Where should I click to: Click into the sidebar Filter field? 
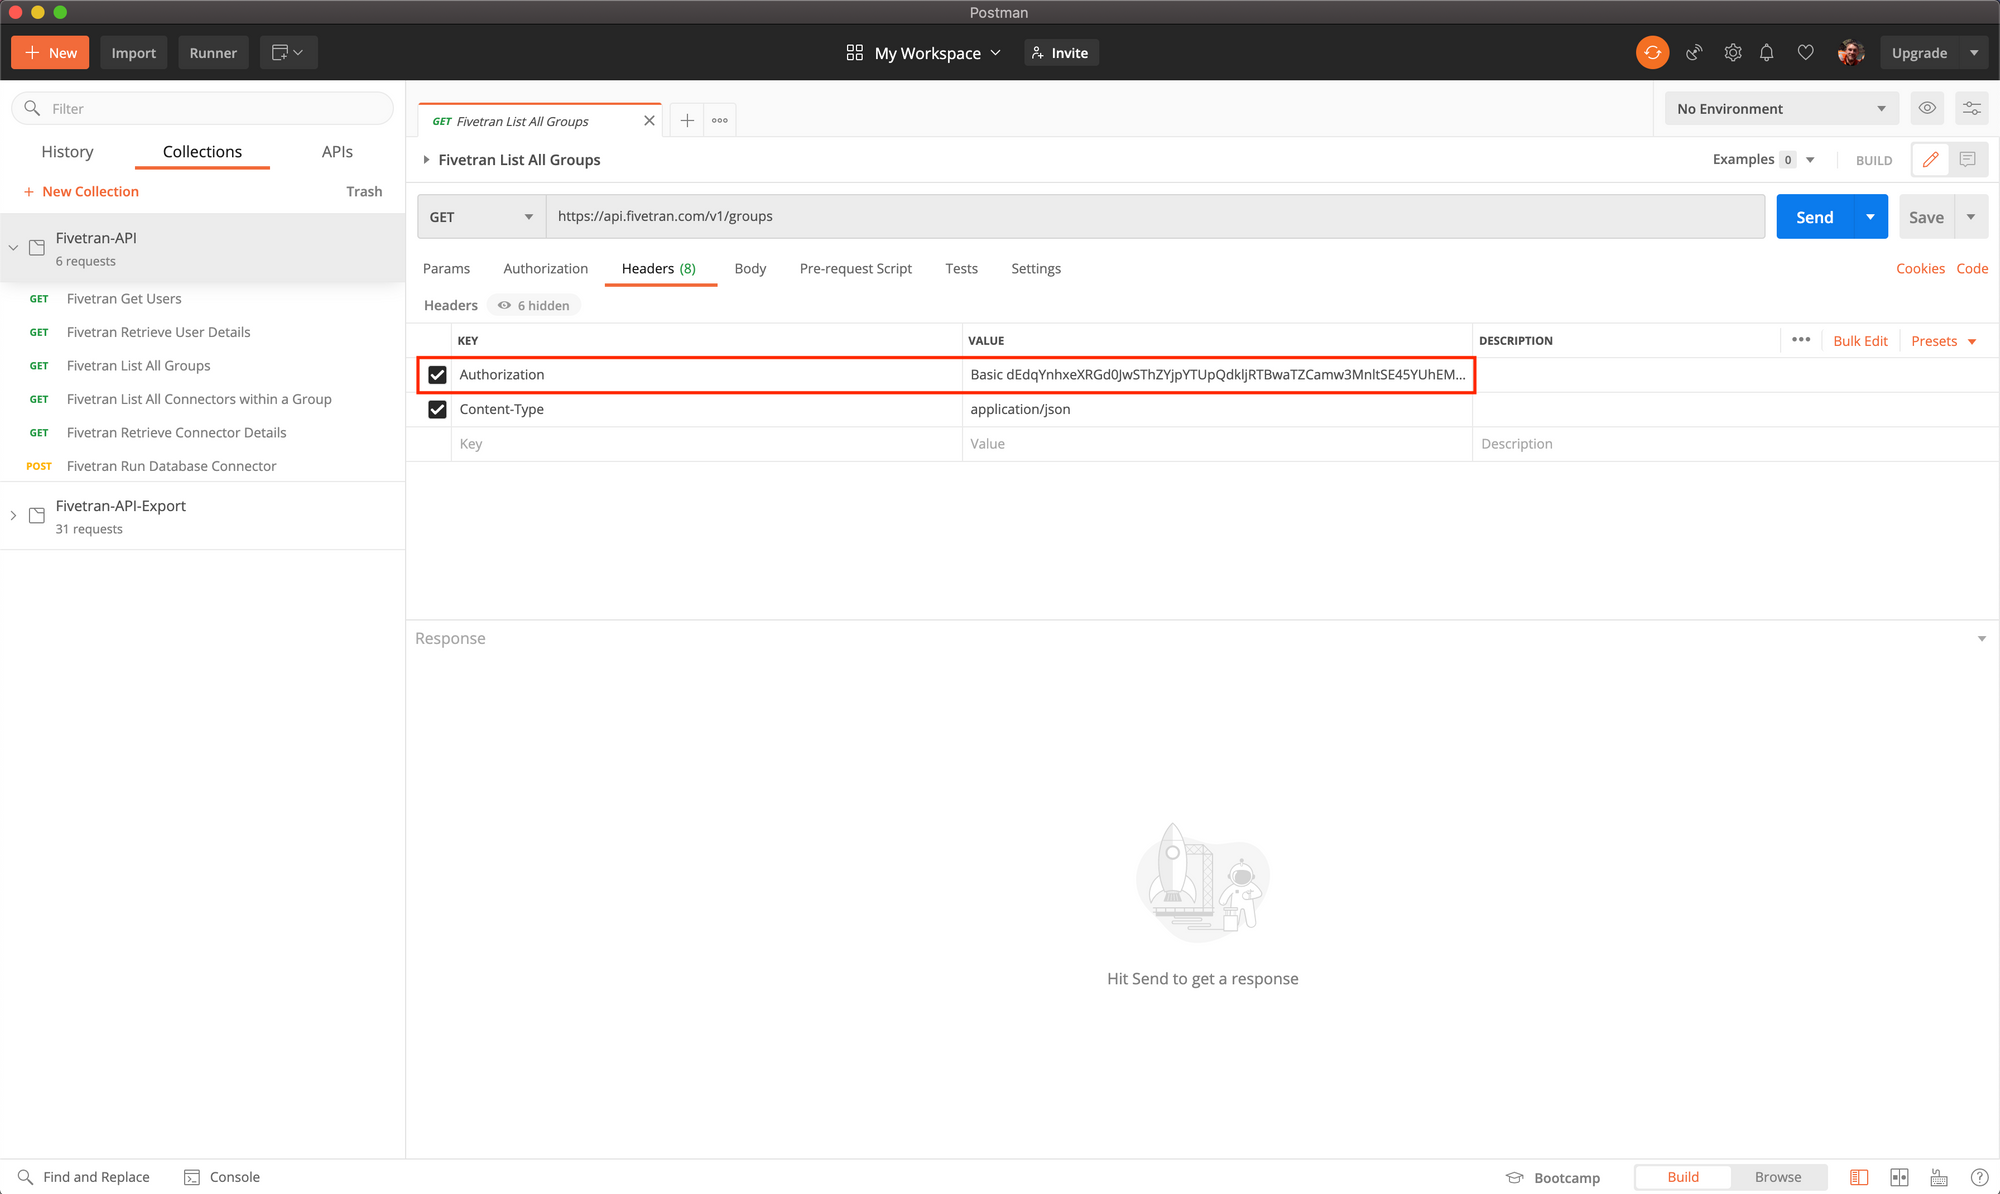tap(202, 108)
